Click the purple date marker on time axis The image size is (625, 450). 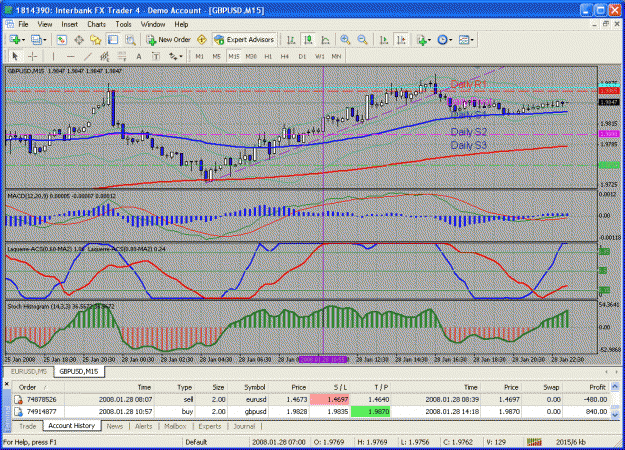323,360
